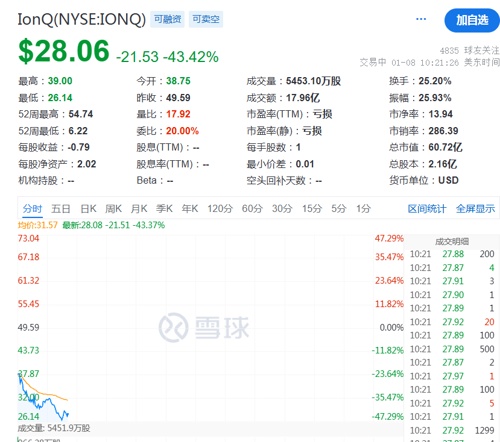Click the 每股收益 value -0.79
Screen dimensions: 500x442
79,147
